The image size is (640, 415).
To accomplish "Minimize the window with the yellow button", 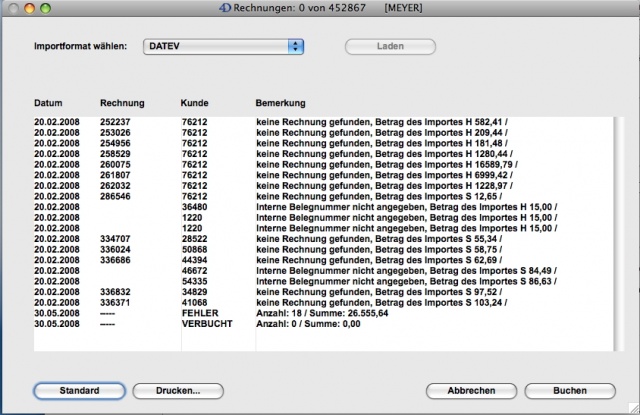I will pyautogui.click(x=31, y=8).
